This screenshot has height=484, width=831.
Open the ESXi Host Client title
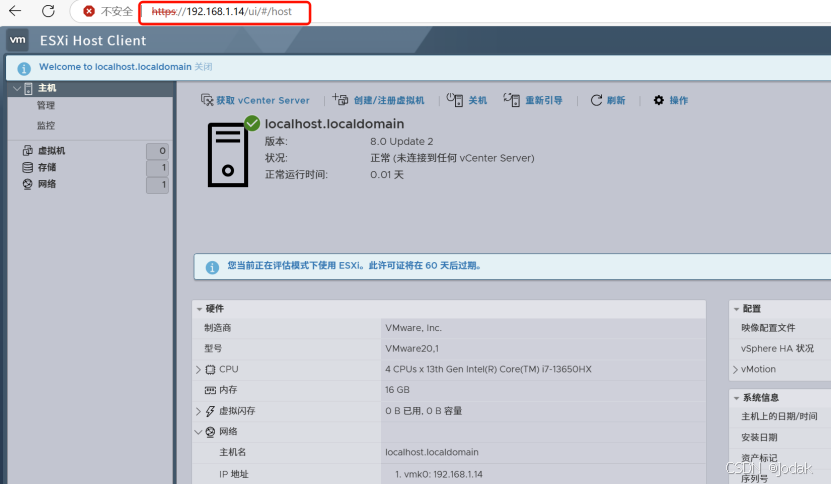(93, 41)
